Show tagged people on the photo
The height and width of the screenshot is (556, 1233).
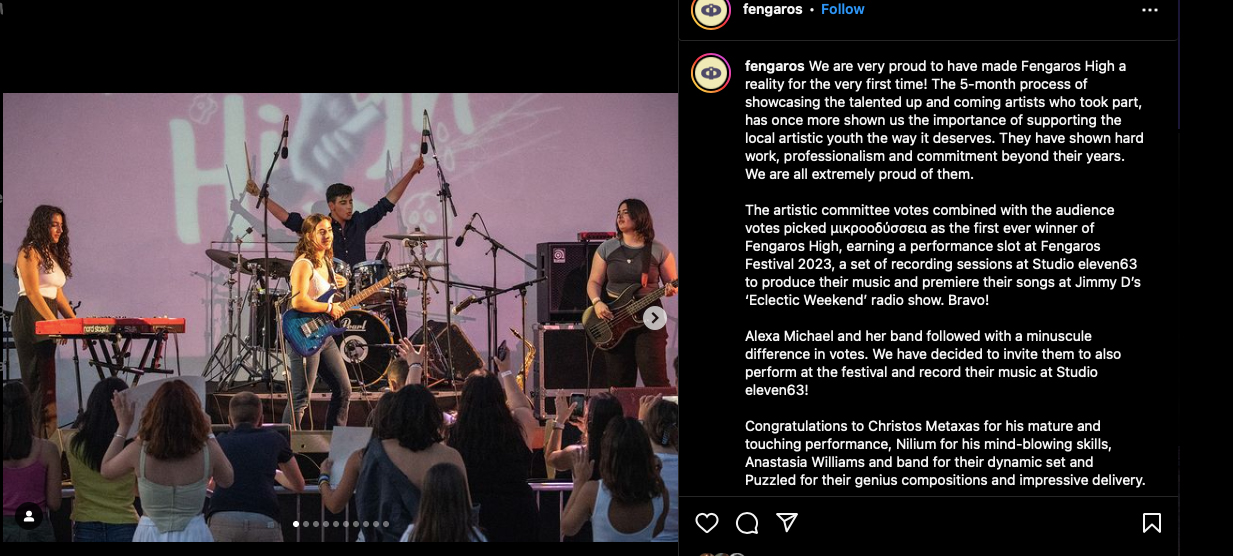(29, 516)
